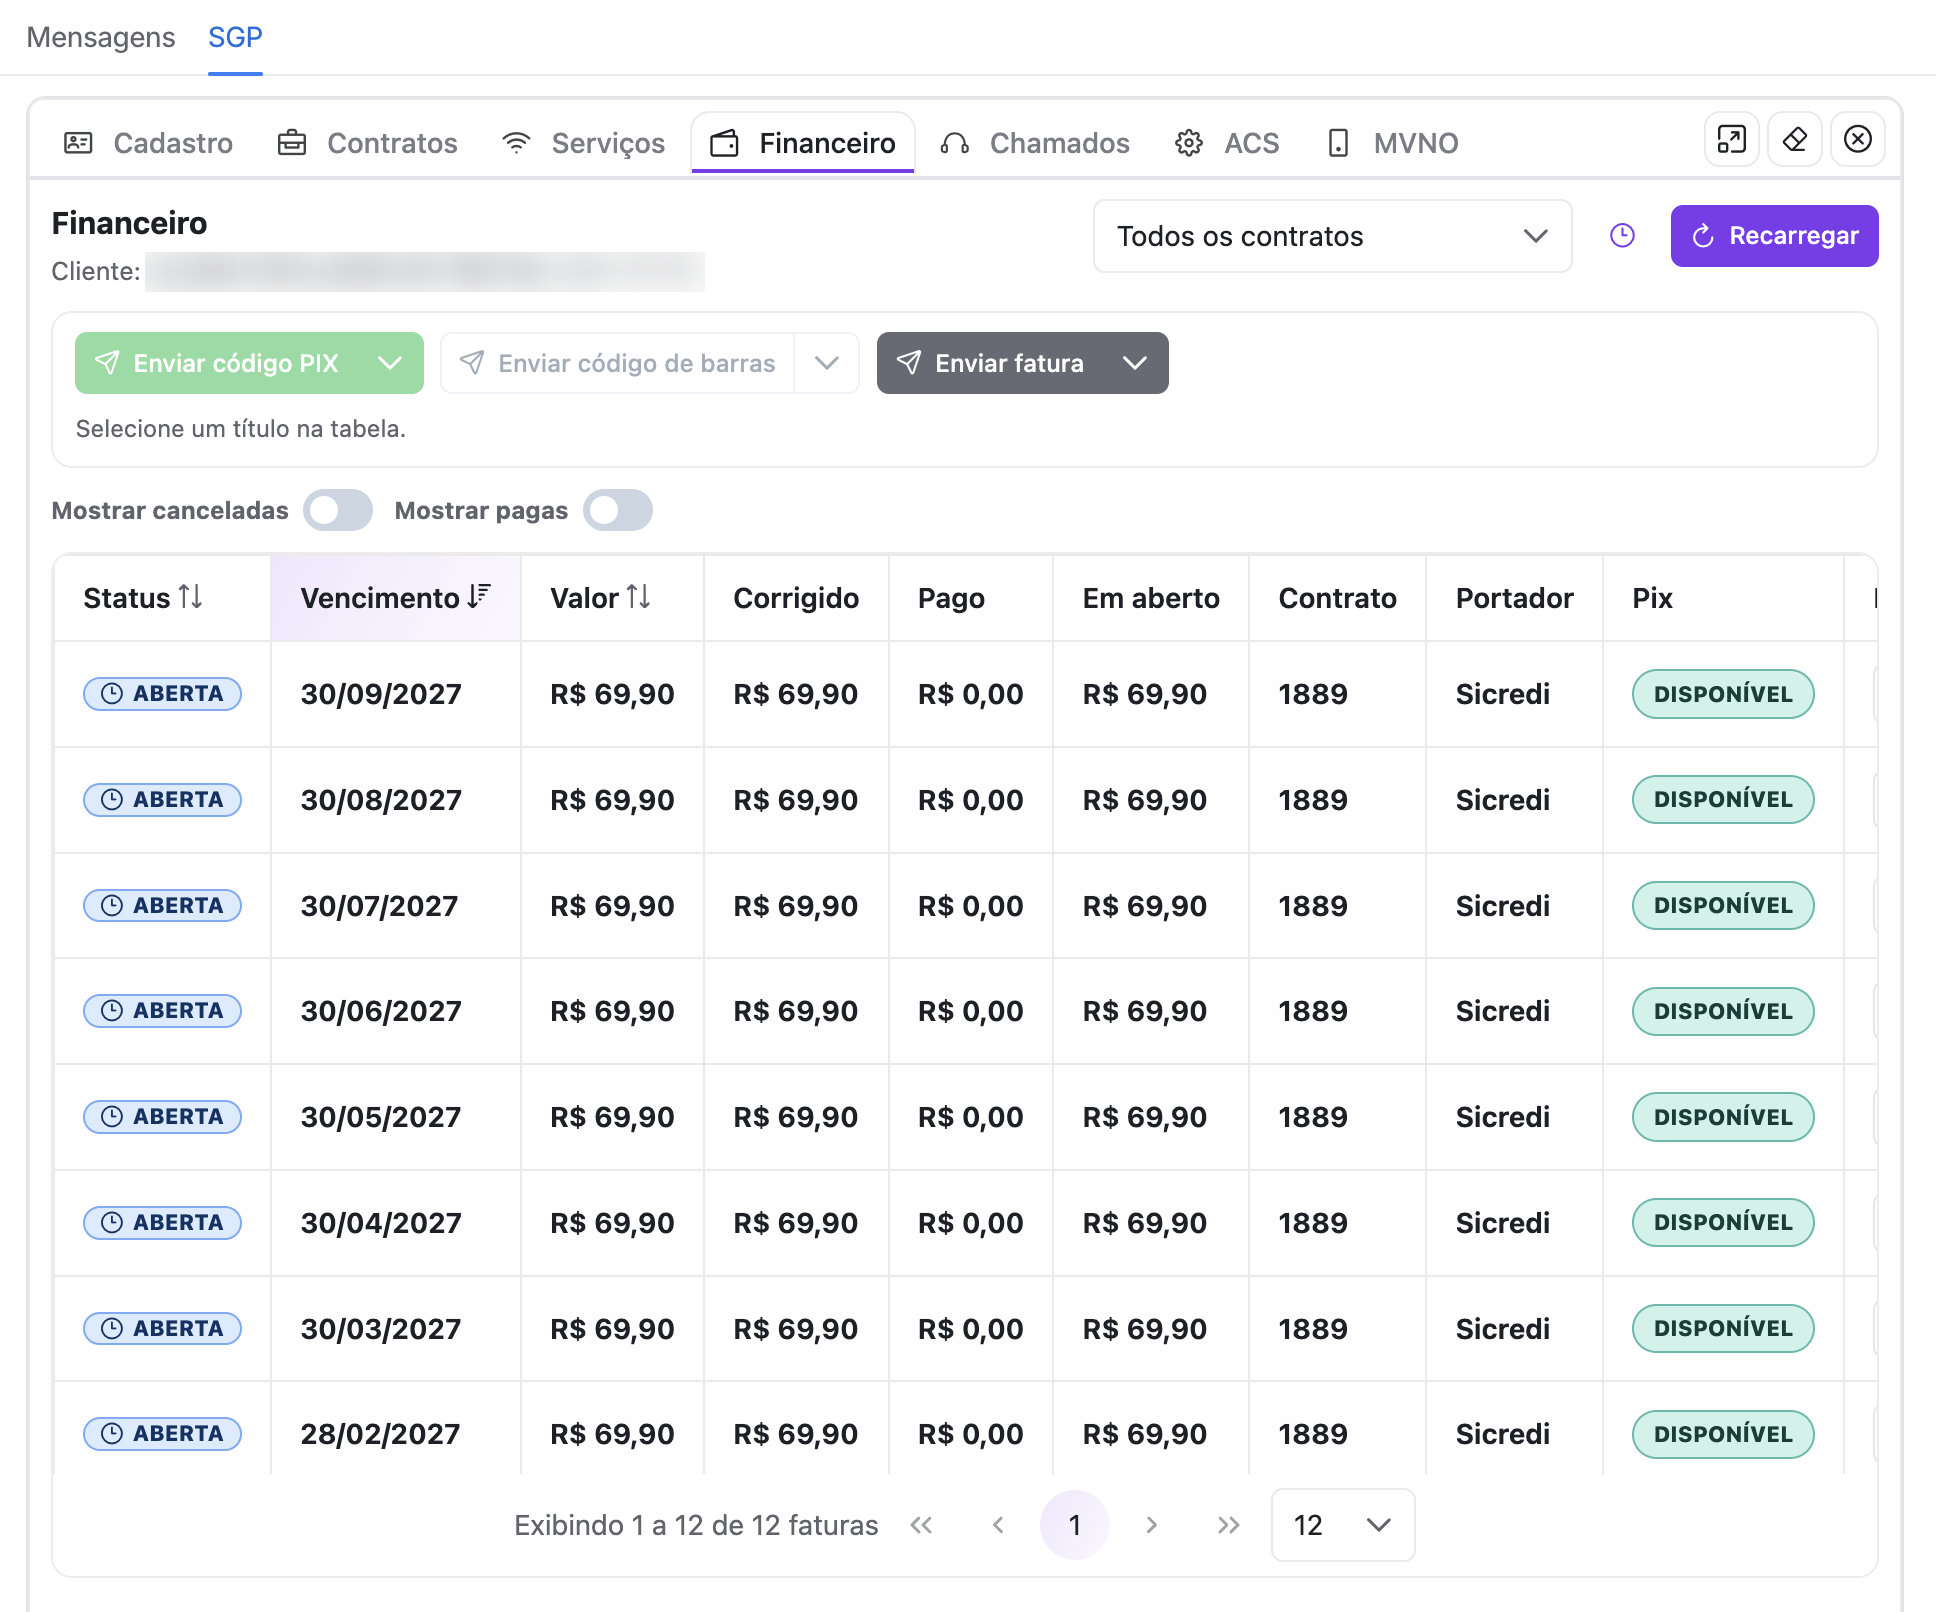Open the Cadastro tab
This screenshot has width=1936, height=1612.
pyautogui.click(x=148, y=143)
